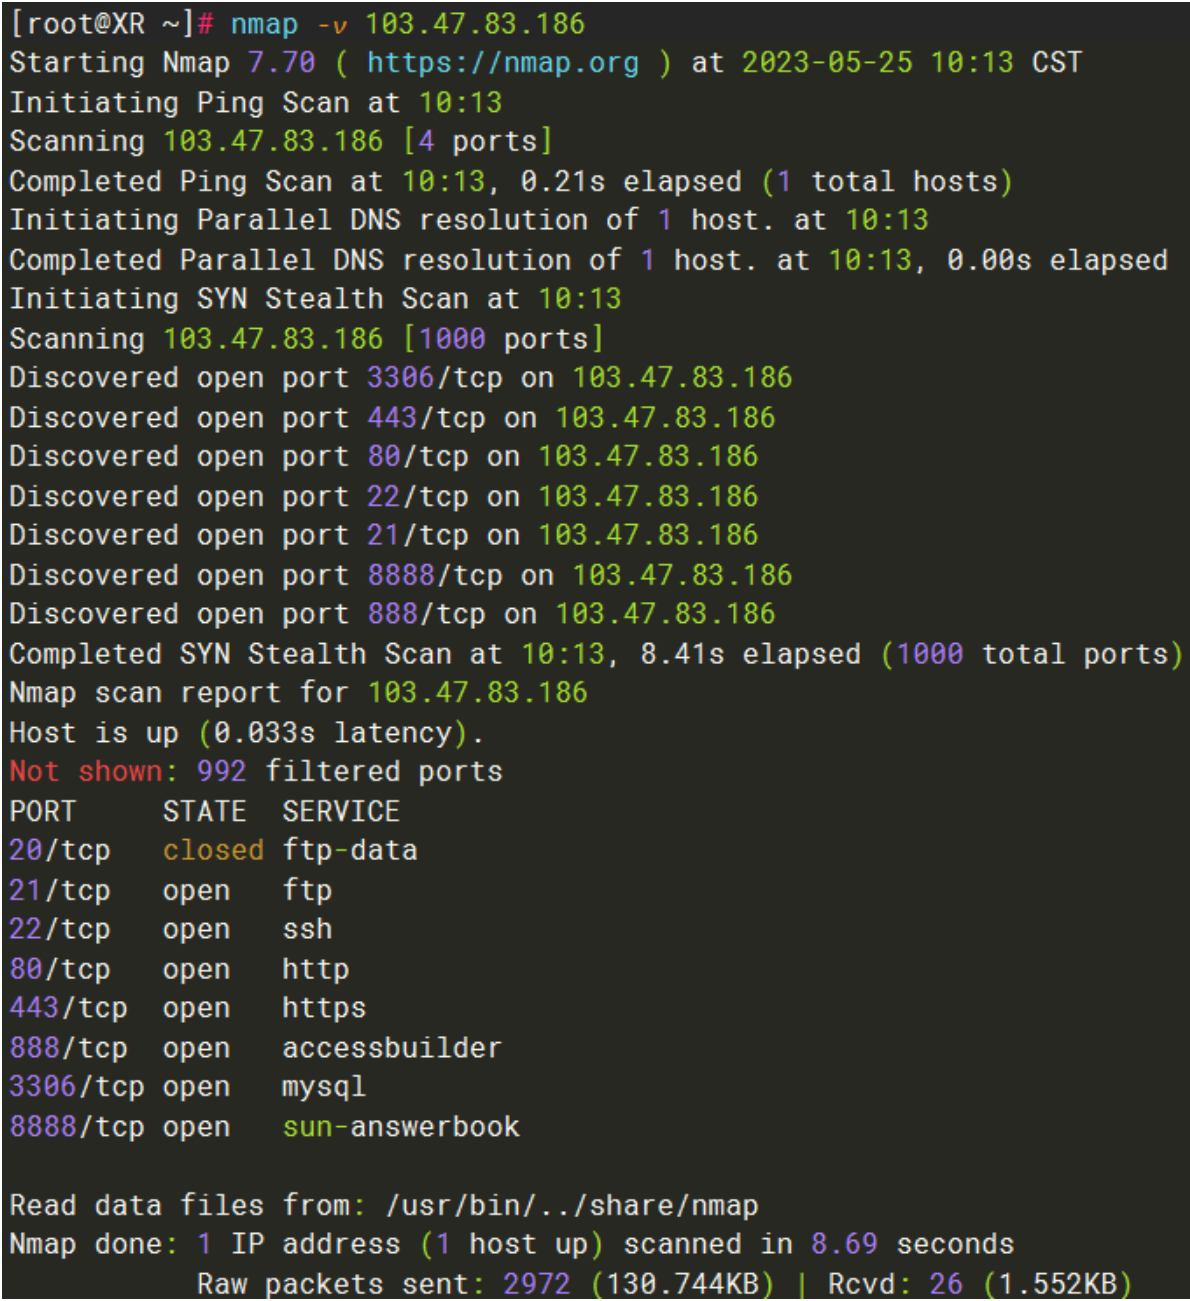Click the -v flag in the command
Viewport: 1190px width, 1301px height.
tap(332, 24)
